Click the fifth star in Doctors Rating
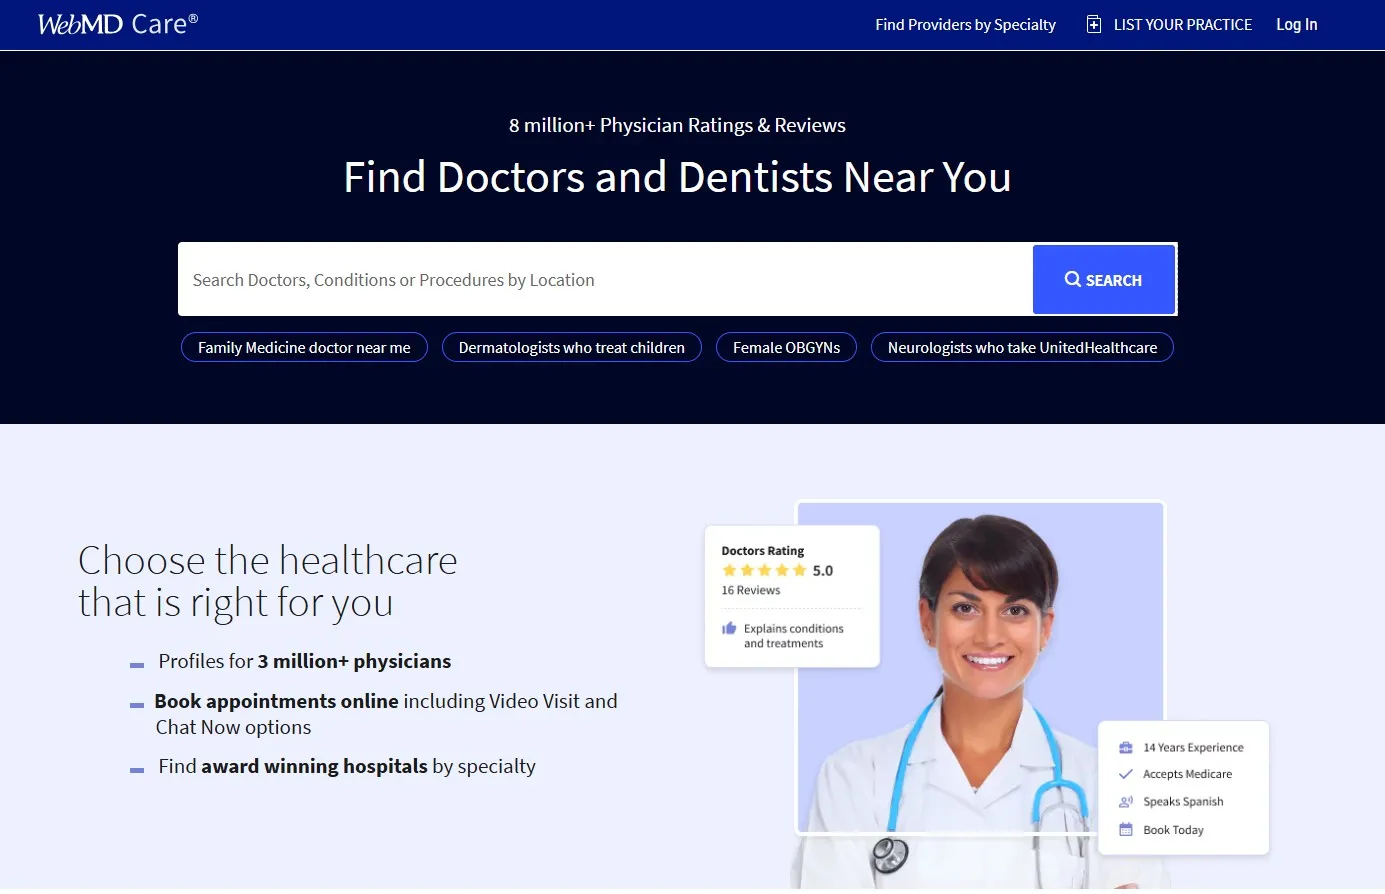 800,569
